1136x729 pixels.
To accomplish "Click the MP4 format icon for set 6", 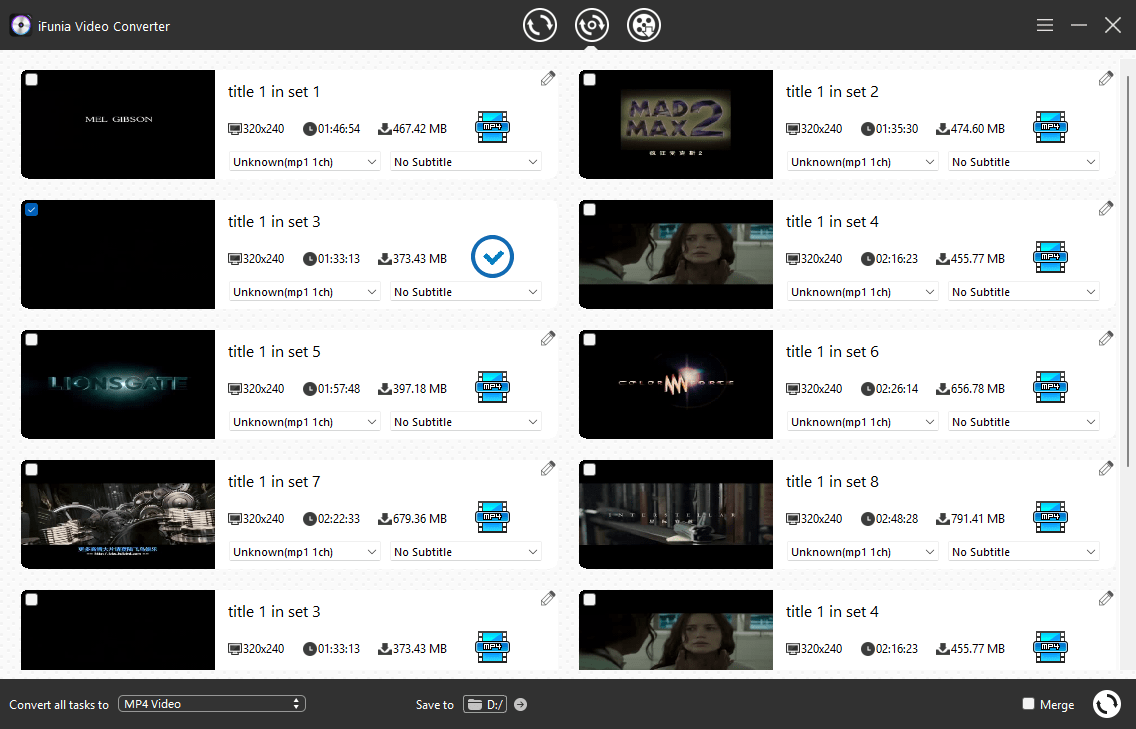I will 1050,387.
